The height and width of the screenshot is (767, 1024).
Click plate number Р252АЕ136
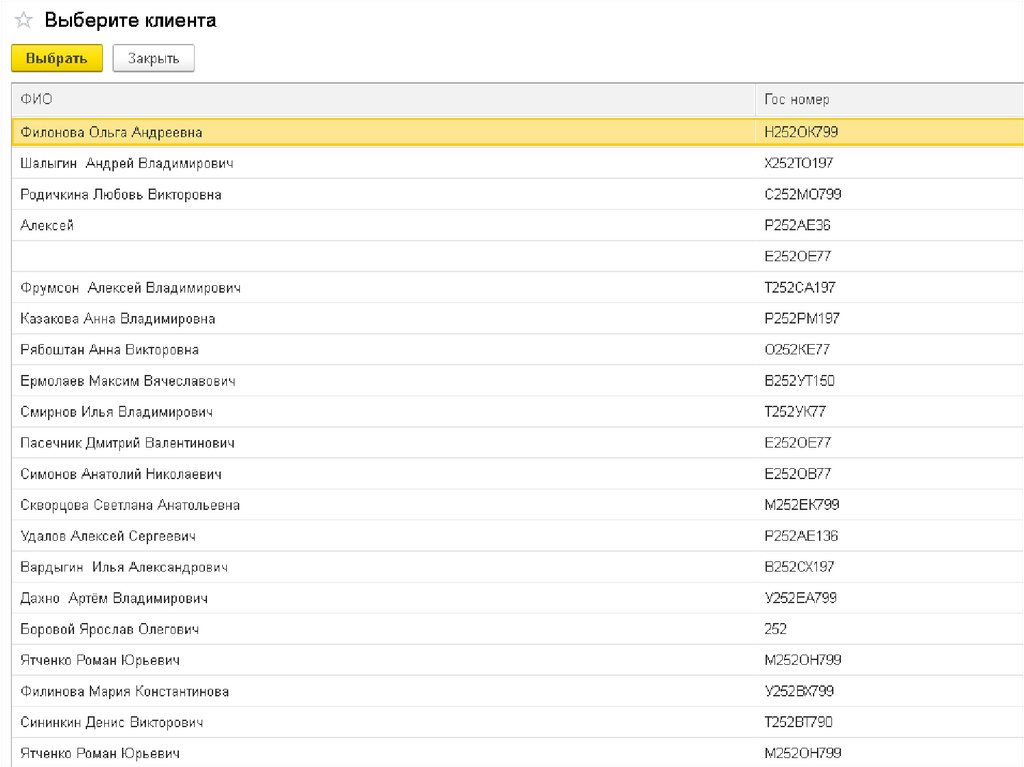click(801, 536)
